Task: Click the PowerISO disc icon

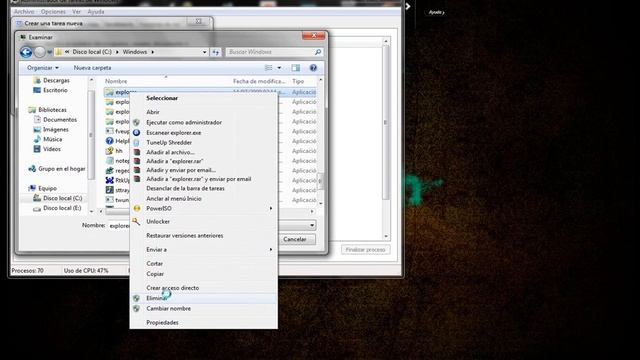Action: [x=137, y=209]
